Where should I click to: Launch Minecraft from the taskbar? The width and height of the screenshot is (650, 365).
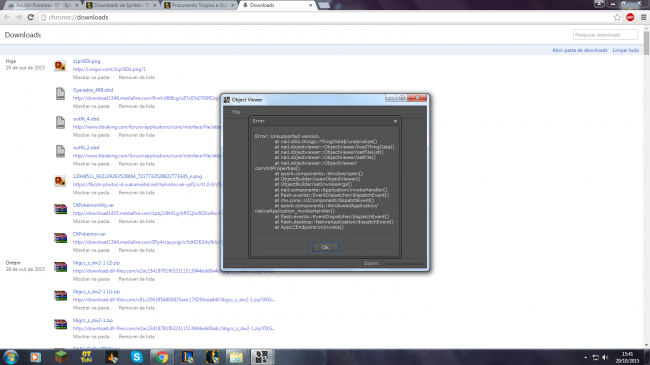[61, 357]
